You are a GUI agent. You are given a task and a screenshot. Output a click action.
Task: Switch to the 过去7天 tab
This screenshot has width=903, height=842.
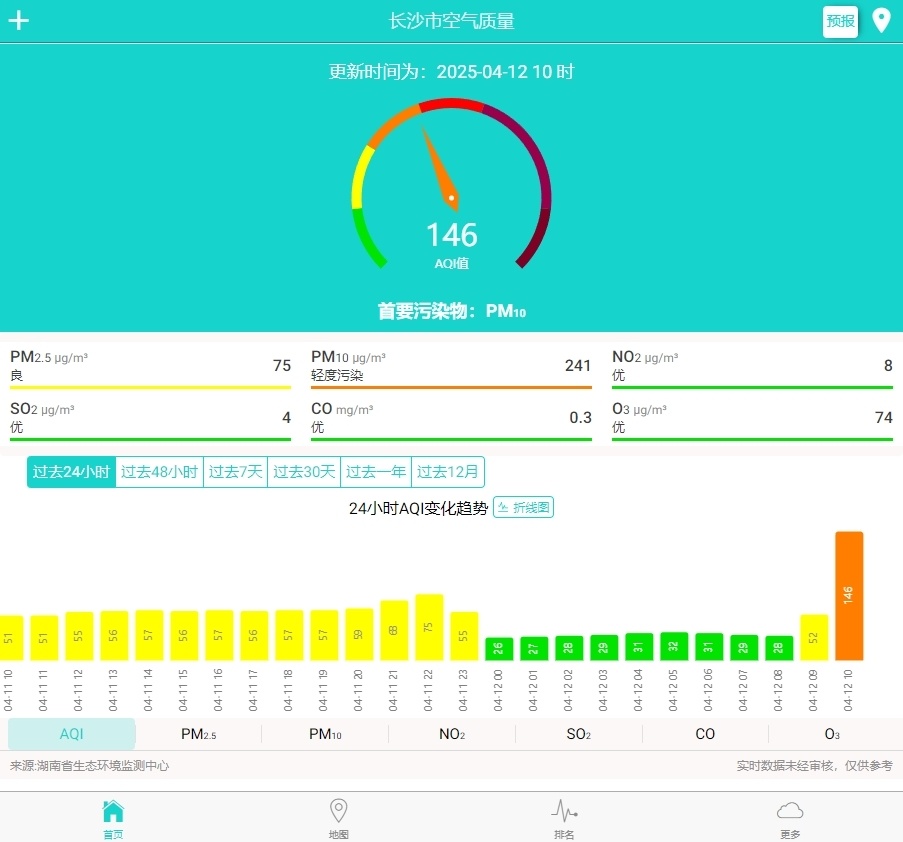pos(235,471)
